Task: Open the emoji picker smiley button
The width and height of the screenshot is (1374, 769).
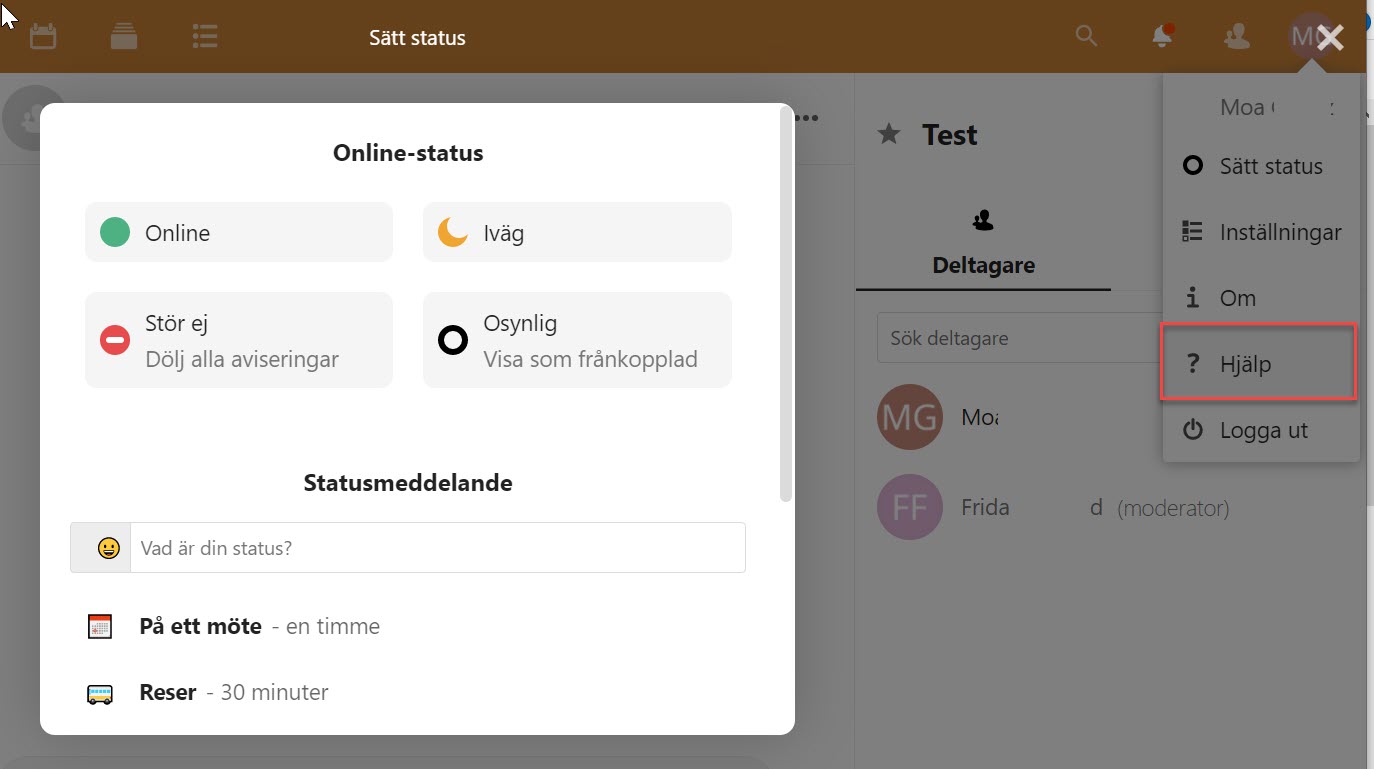Action: [x=101, y=548]
